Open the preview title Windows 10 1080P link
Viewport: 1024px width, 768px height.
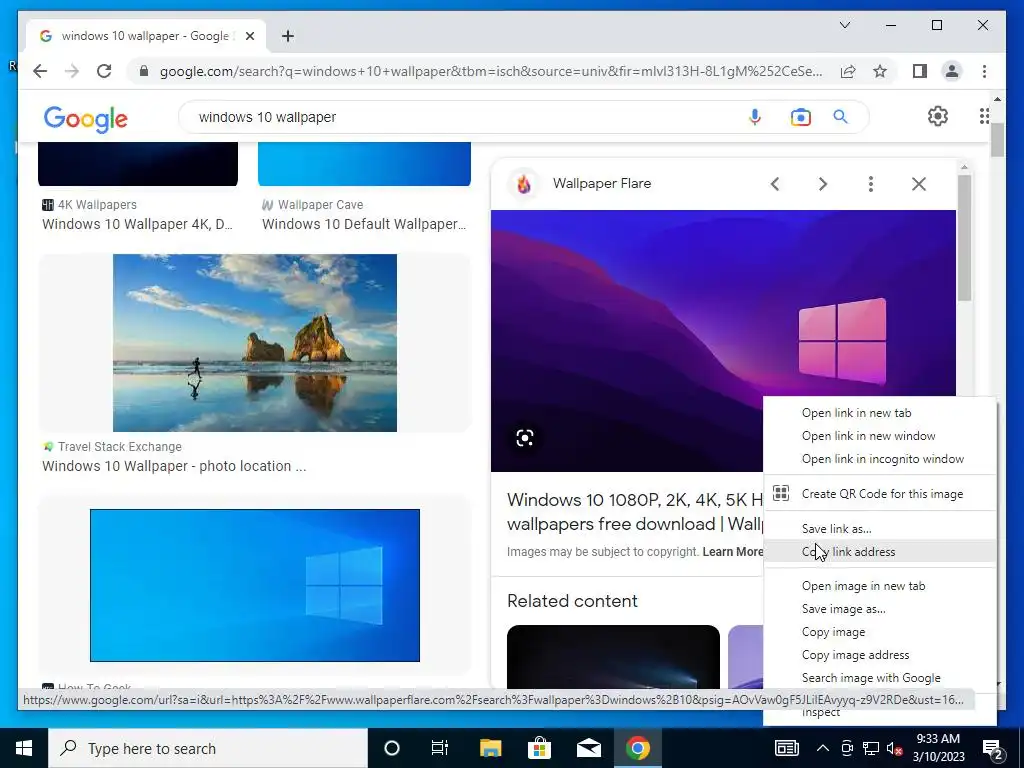tap(634, 512)
